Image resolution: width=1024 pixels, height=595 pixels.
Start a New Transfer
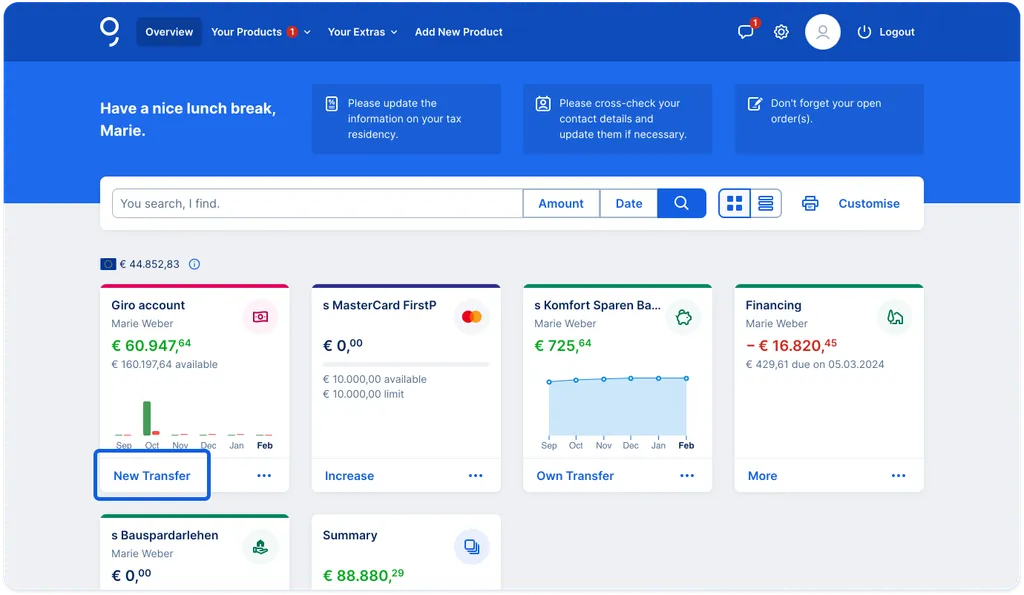coord(152,475)
